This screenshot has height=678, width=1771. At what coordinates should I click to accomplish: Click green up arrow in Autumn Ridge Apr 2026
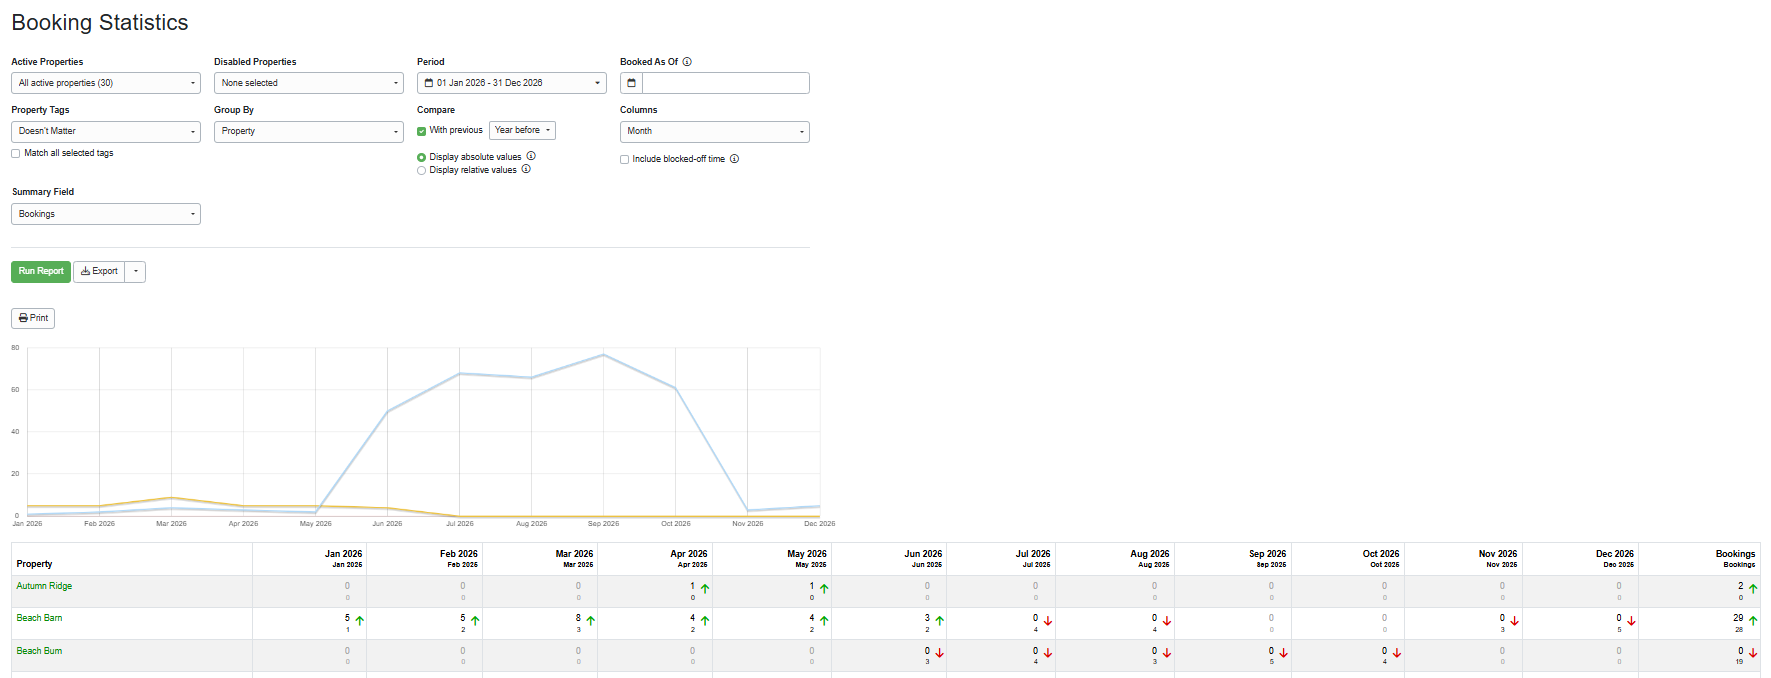coord(705,589)
